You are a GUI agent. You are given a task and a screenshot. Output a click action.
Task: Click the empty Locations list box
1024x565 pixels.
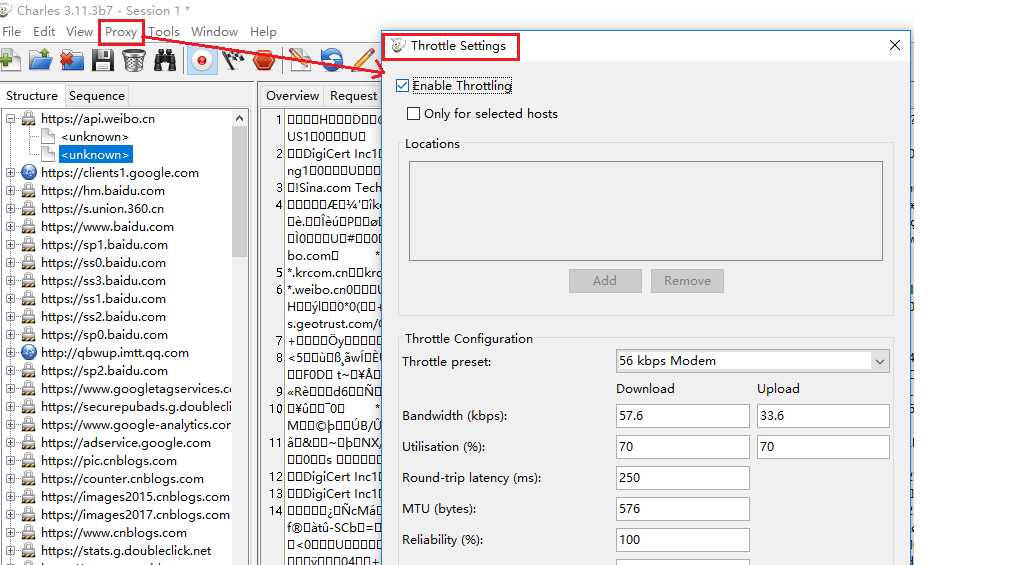pos(645,211)
